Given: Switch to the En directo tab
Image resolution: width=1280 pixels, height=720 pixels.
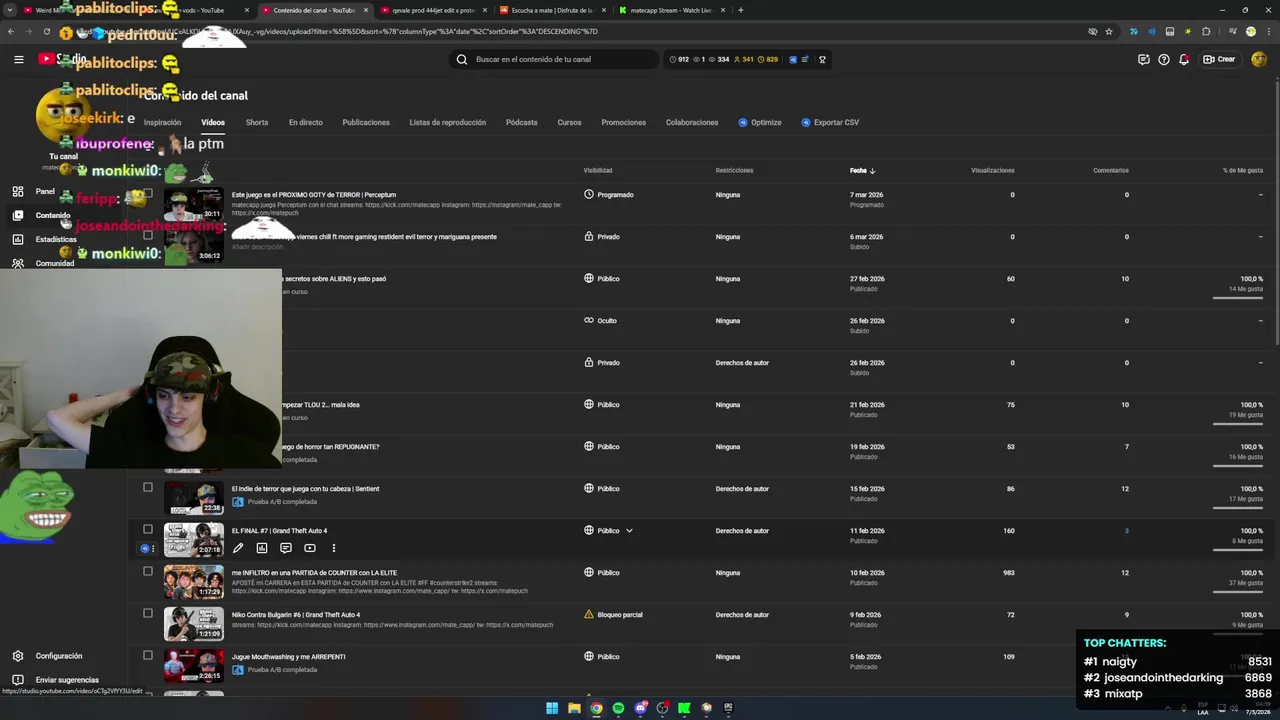Looking at the screenshot, I should tap(306, 122).
